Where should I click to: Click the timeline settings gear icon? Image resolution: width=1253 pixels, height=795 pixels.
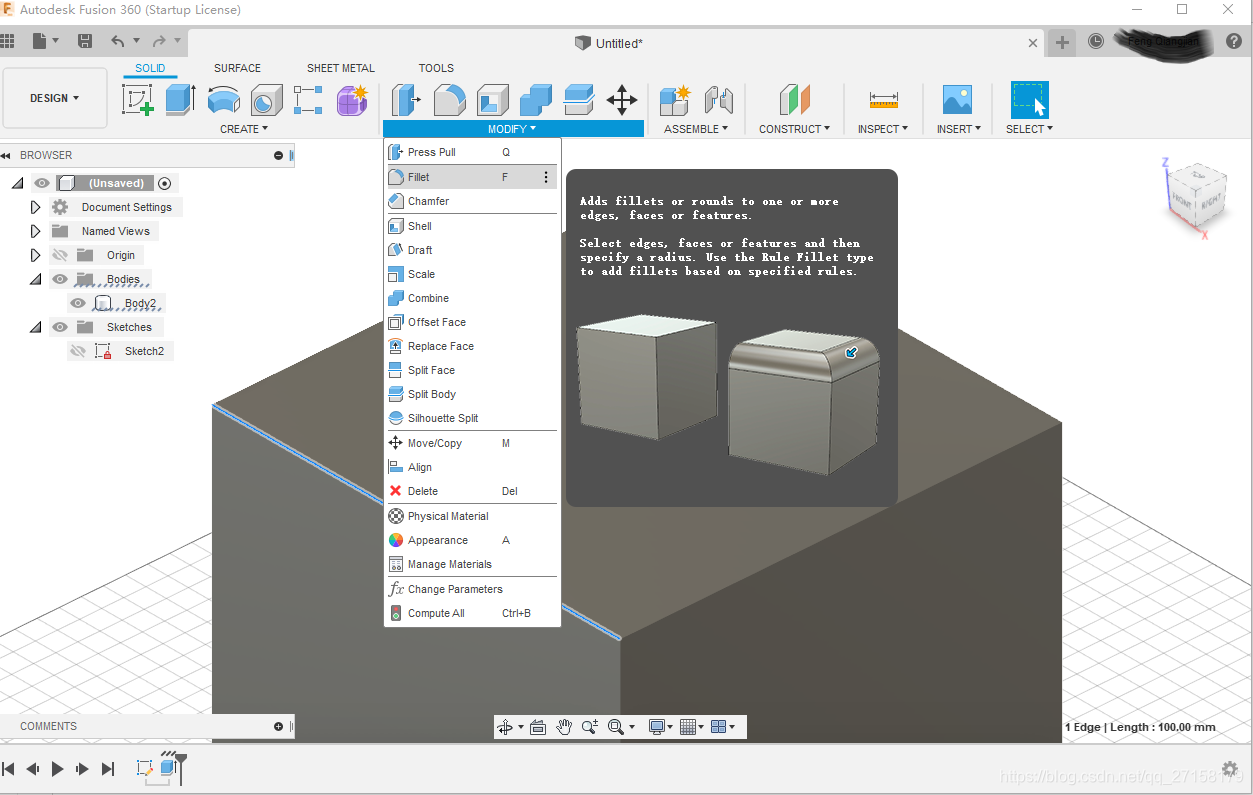[1230, 768]
